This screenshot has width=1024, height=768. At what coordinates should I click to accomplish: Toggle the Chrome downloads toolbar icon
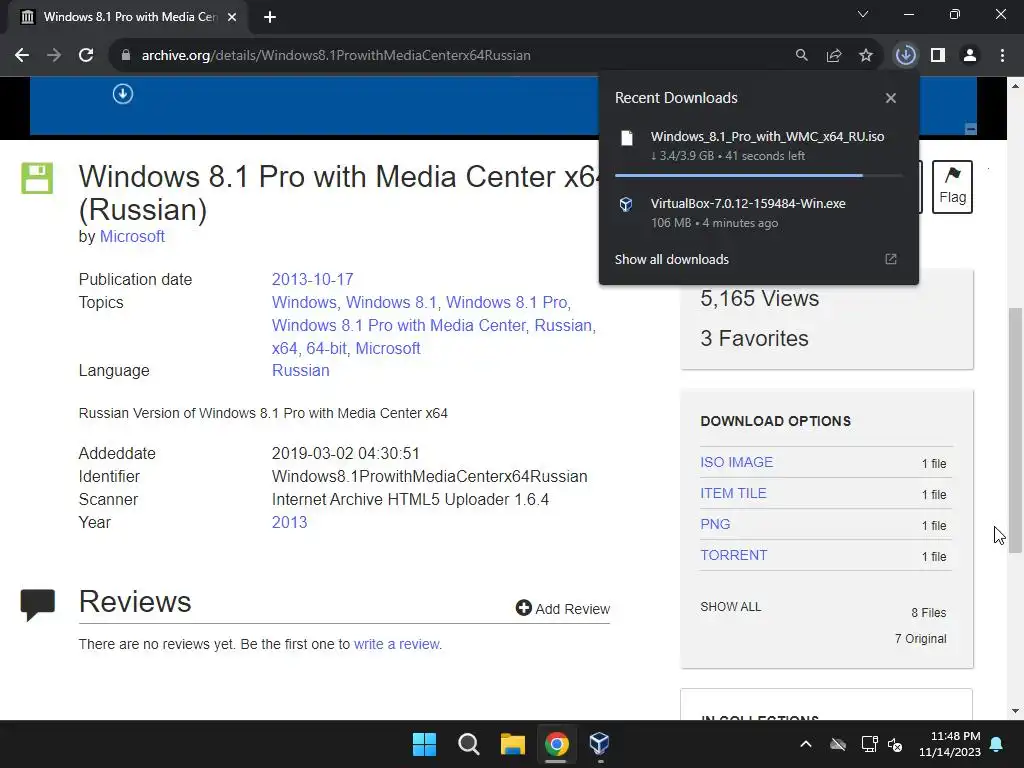(x=905, y=55)
